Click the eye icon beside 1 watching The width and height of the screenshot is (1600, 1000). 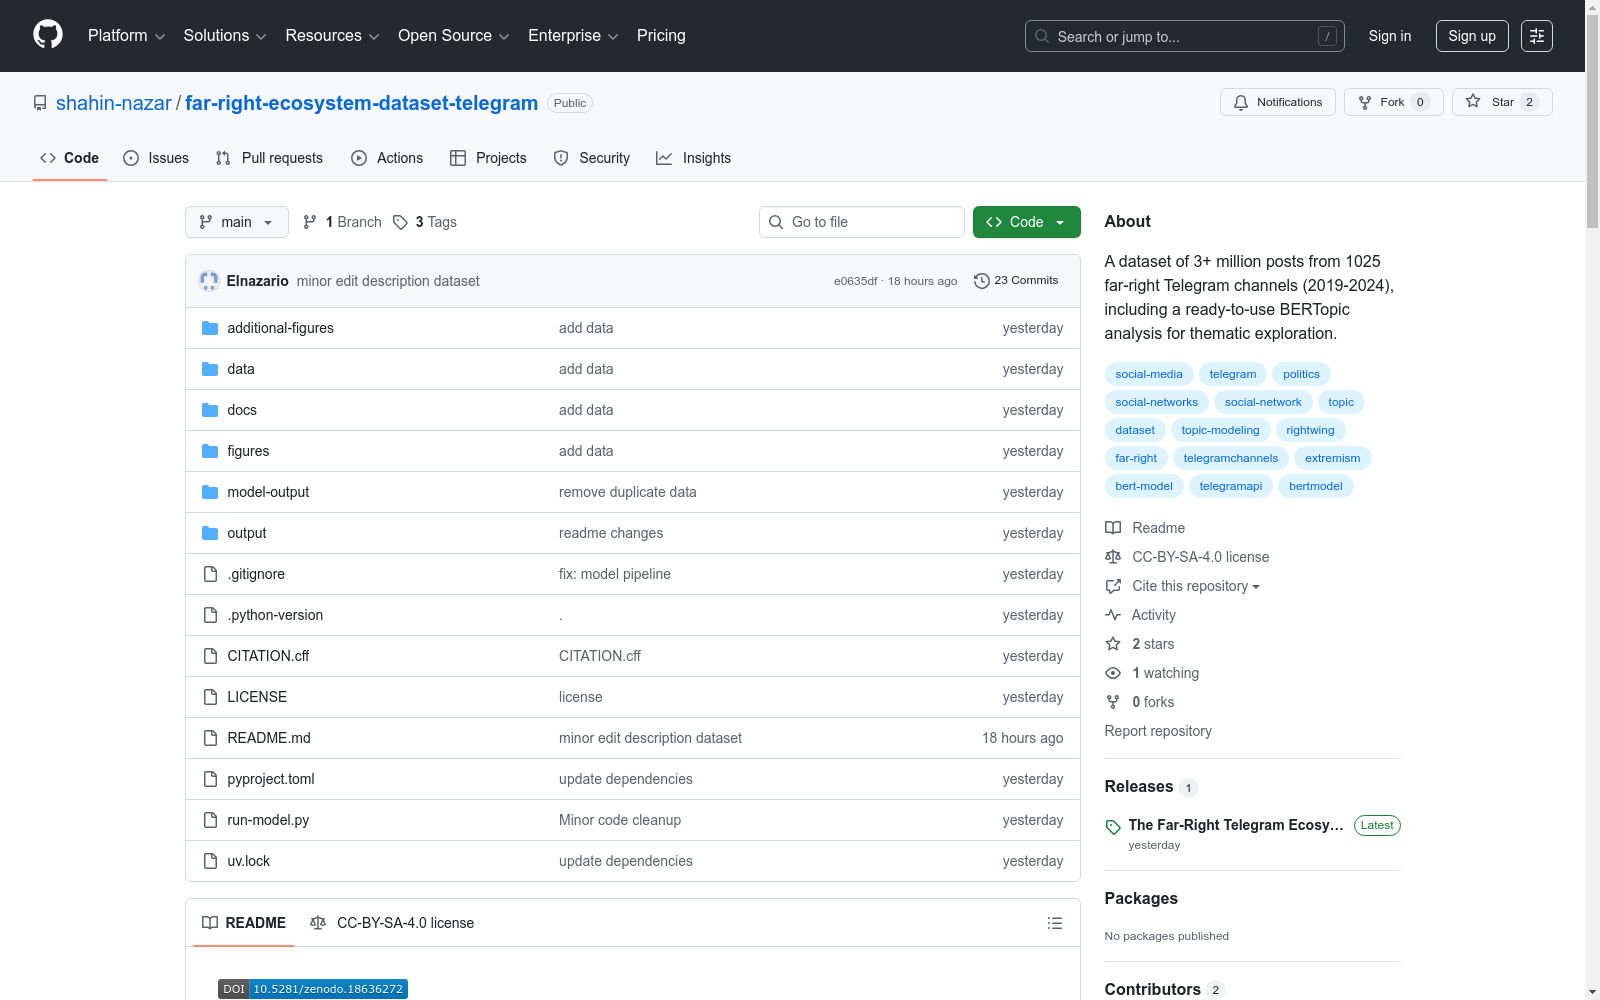[1113, 673]
